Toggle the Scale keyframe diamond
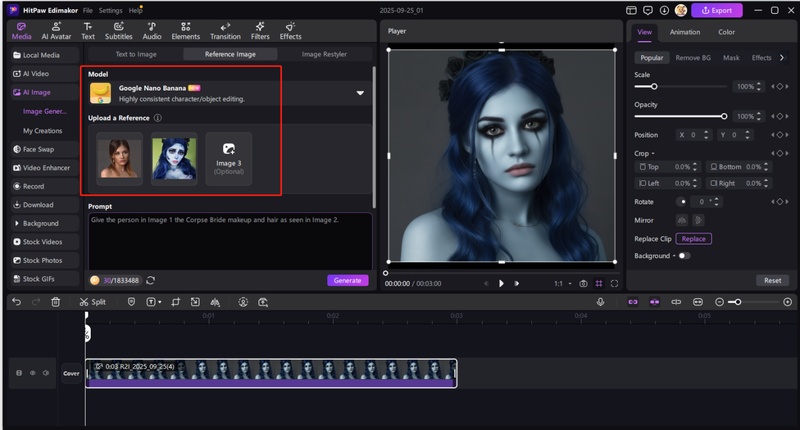The height and width of the screenshot is (430, 800). [x=780, y=87]
